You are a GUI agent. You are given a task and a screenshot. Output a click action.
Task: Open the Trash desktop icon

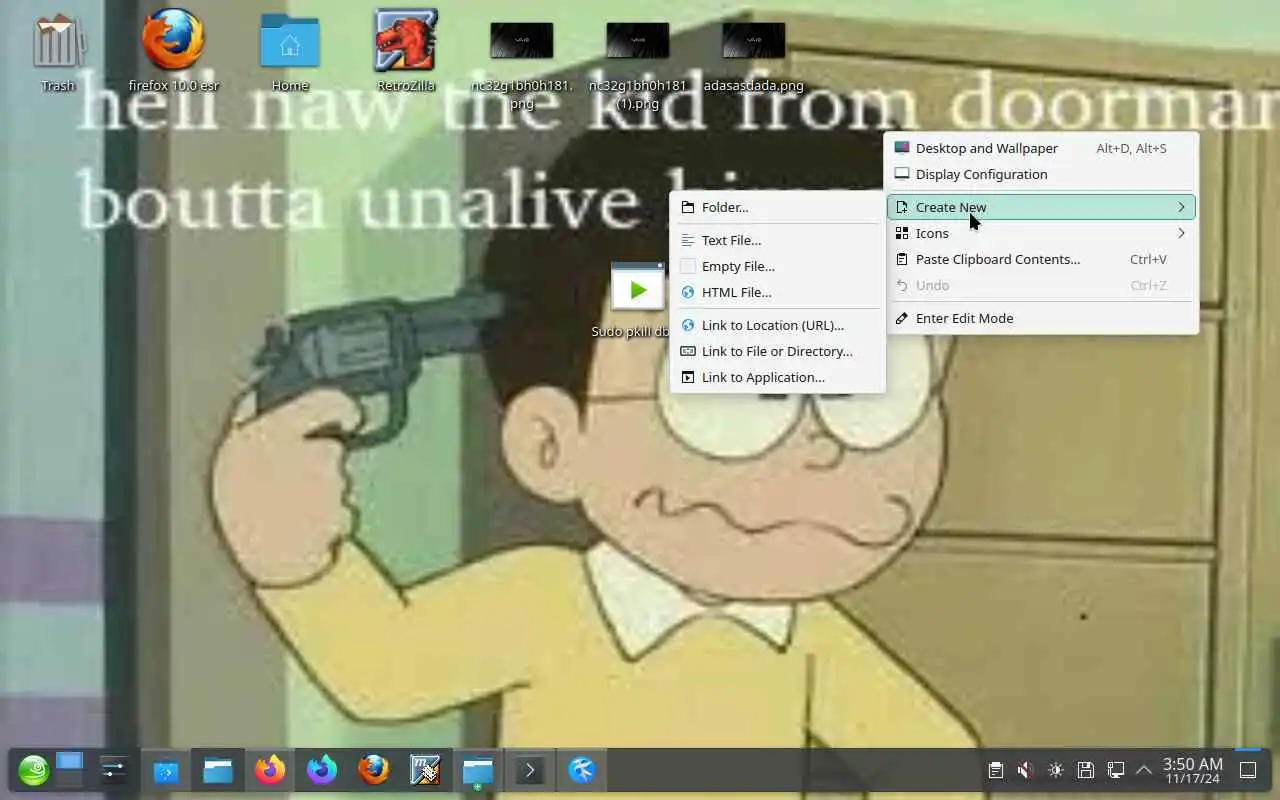[x=58, y=52]
